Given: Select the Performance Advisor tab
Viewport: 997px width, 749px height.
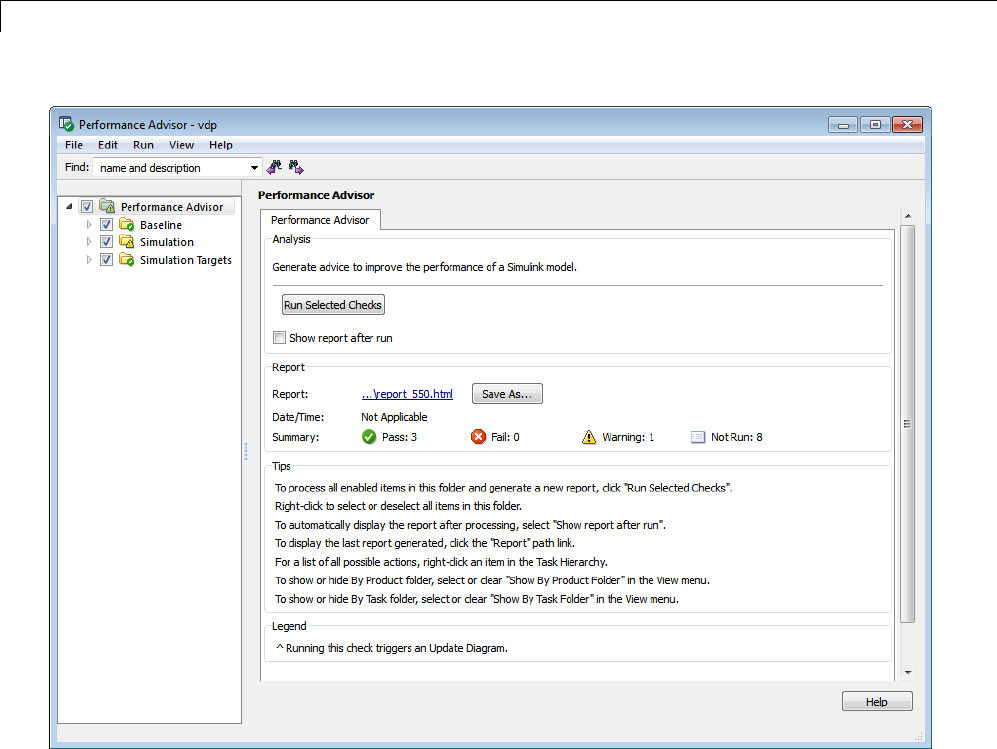Looking at the screenshot, I should click(x=320, y=220).
